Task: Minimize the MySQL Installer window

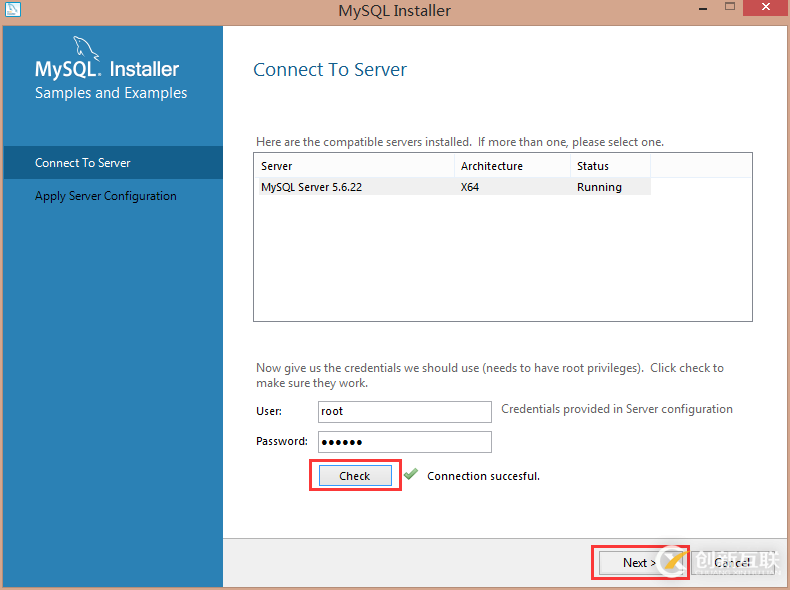Action: [x=703, y=9]
